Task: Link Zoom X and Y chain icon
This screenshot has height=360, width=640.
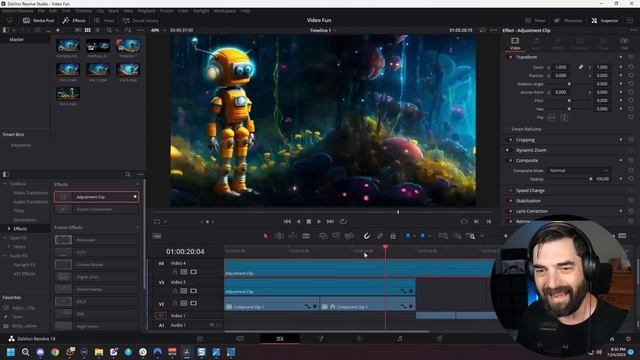Action: pos(580,67)
